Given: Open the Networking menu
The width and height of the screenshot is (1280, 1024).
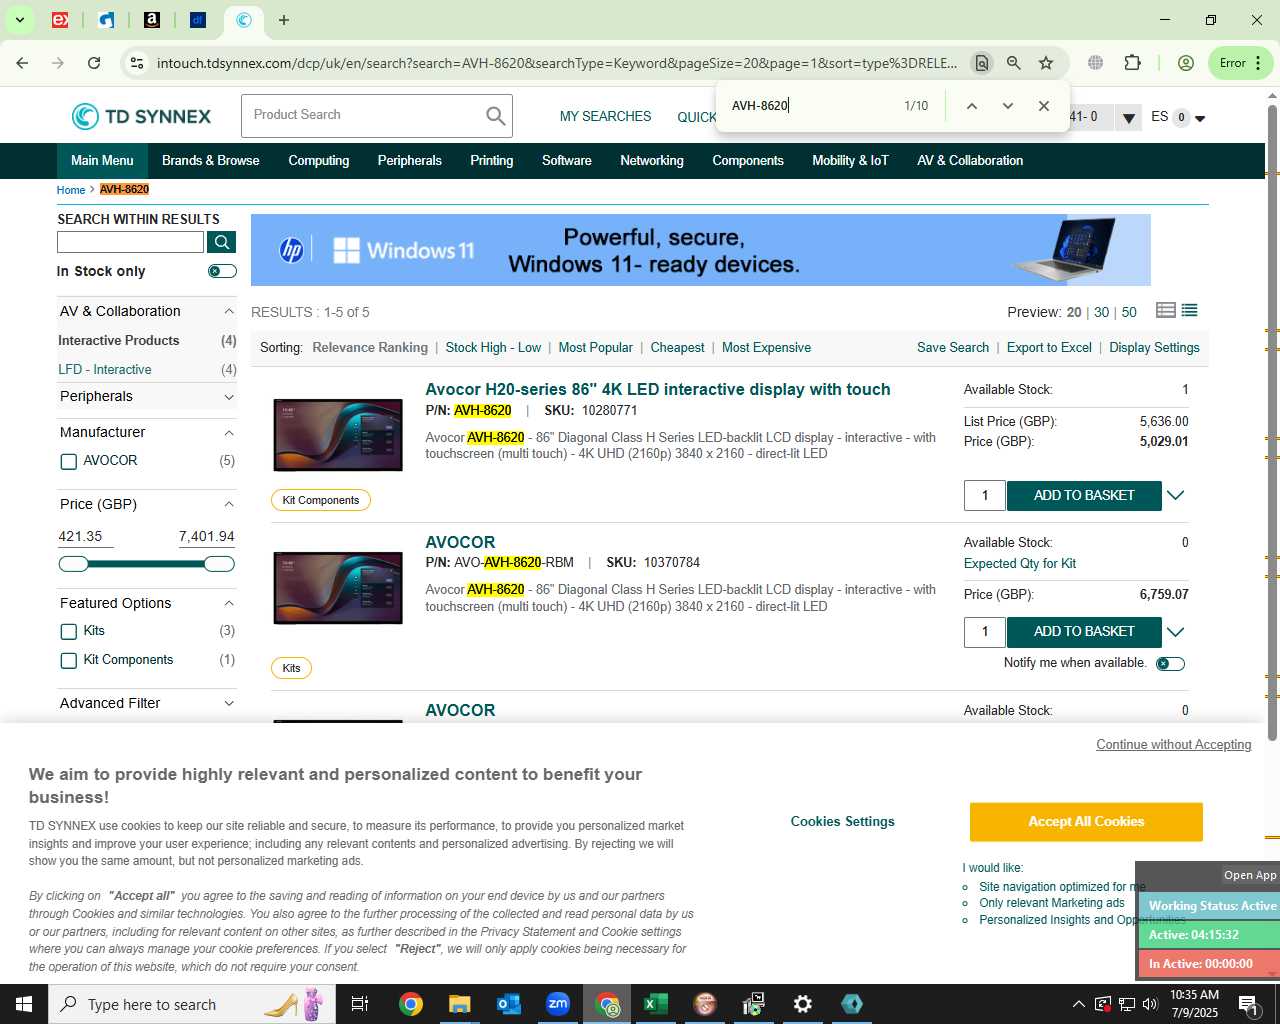Looking at the screenshot, I should [652, 161].
